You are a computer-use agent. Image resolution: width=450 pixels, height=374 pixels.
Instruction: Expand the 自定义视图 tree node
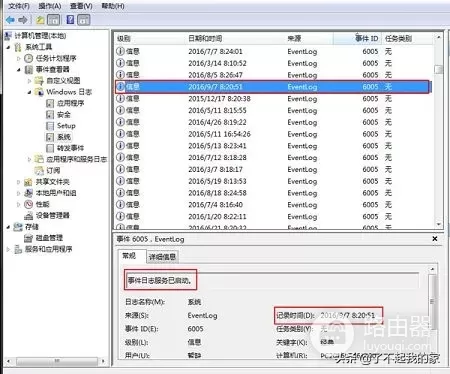[29, 81]
